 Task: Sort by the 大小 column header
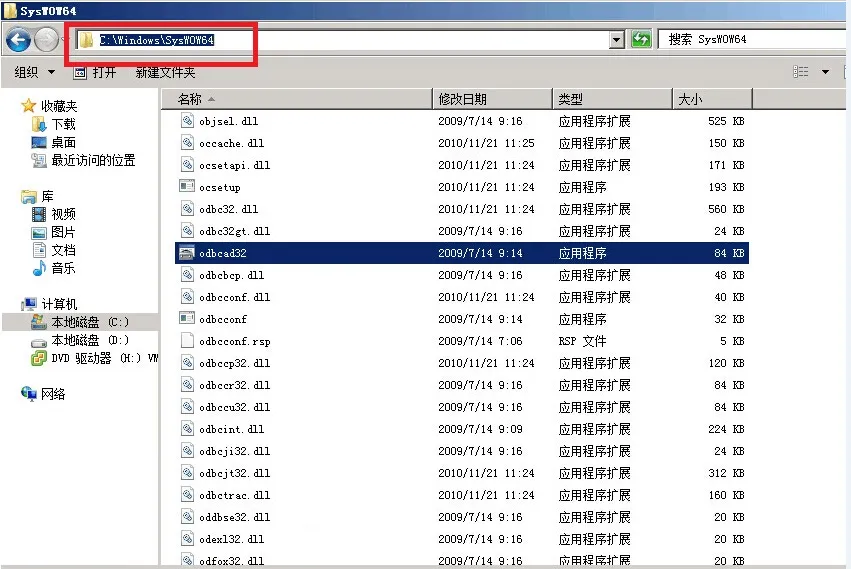point(712,99)
